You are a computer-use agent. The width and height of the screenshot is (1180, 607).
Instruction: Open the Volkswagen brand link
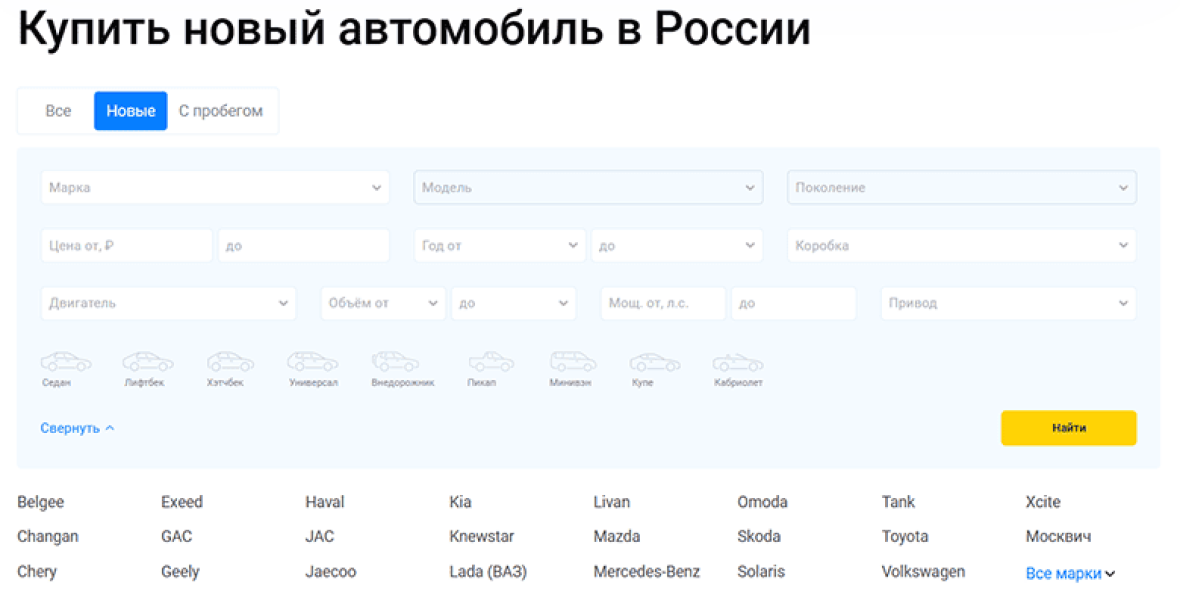923,572
